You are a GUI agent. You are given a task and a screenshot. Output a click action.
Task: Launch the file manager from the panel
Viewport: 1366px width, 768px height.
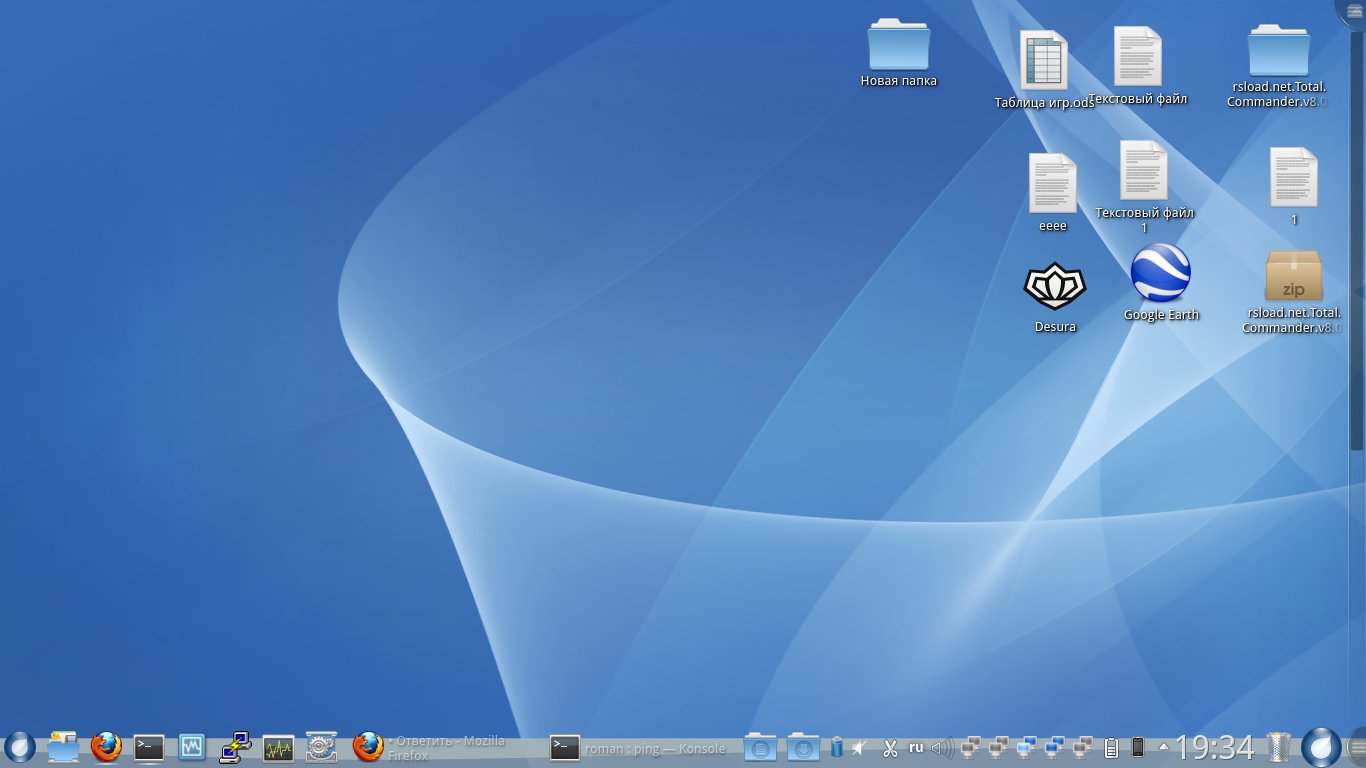pyautogui.click(x=63, y=746)
